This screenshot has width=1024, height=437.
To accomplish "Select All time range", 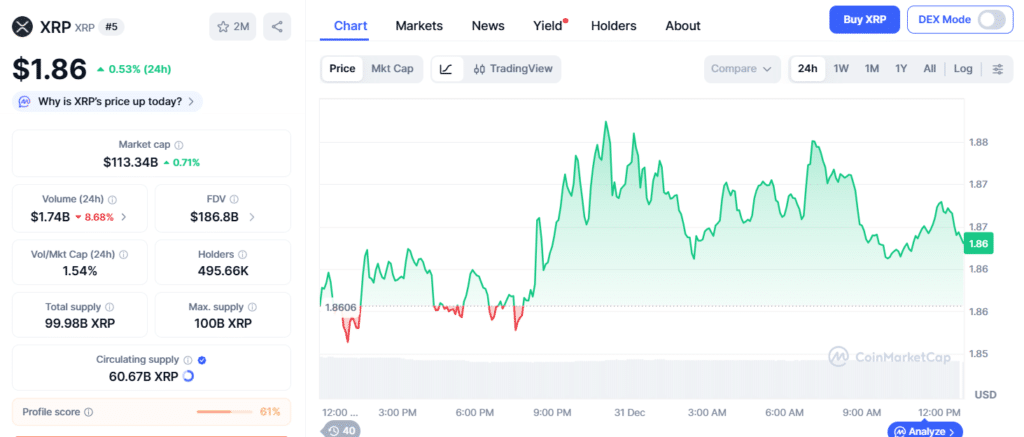I will pyautogui.click(x=929, y=69).
